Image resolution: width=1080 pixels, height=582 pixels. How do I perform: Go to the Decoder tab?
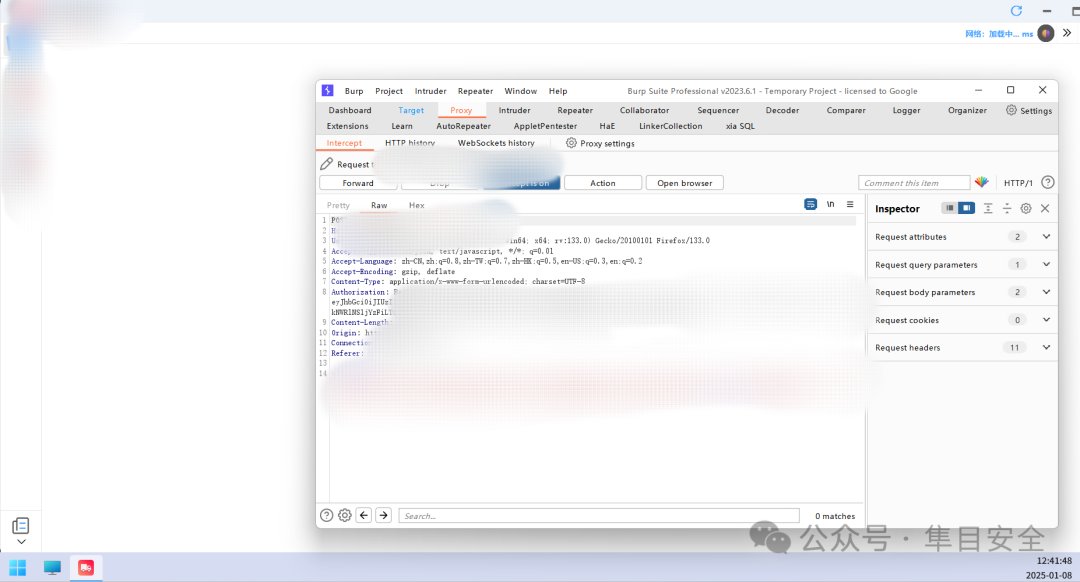click(782, 110)
